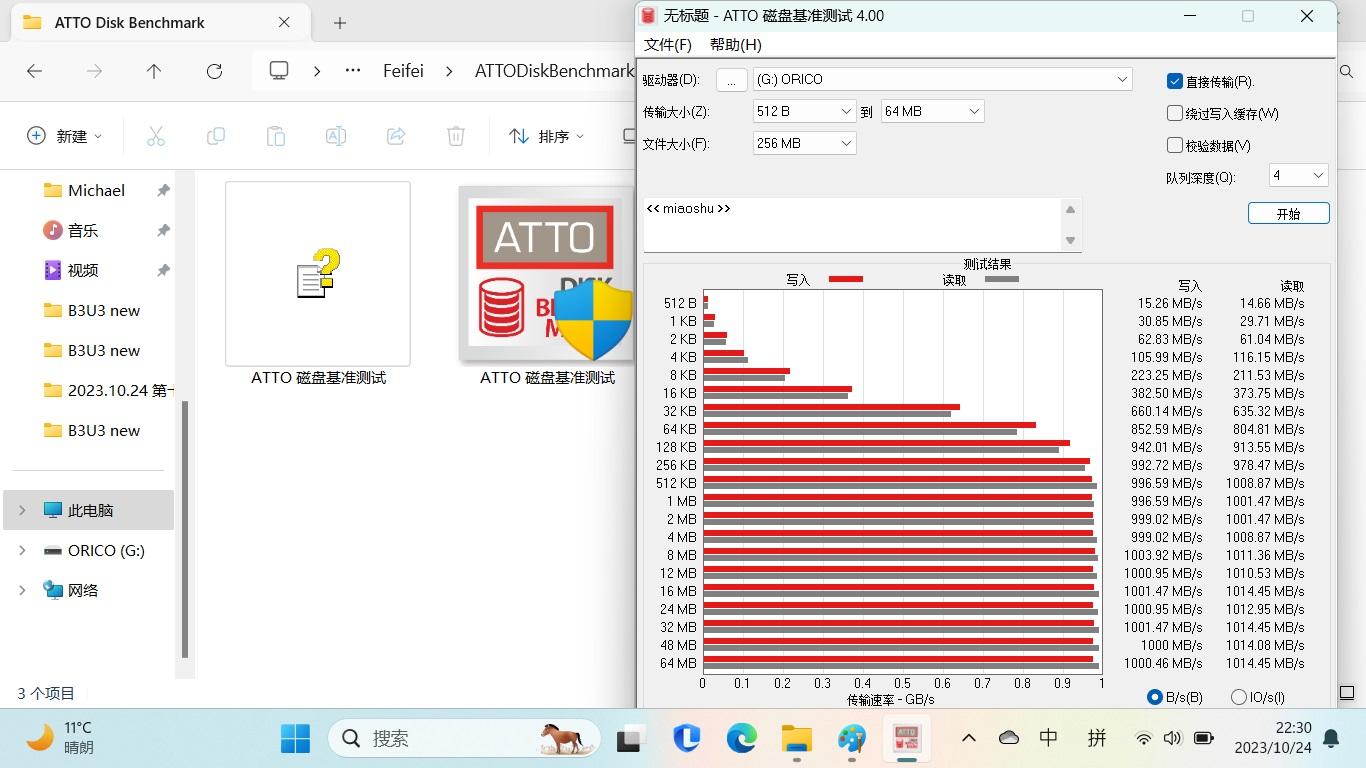The width and height of the screenshot is (1366, 768).
Task: Open the Windows Start menu
Action: tap(295, 739)
